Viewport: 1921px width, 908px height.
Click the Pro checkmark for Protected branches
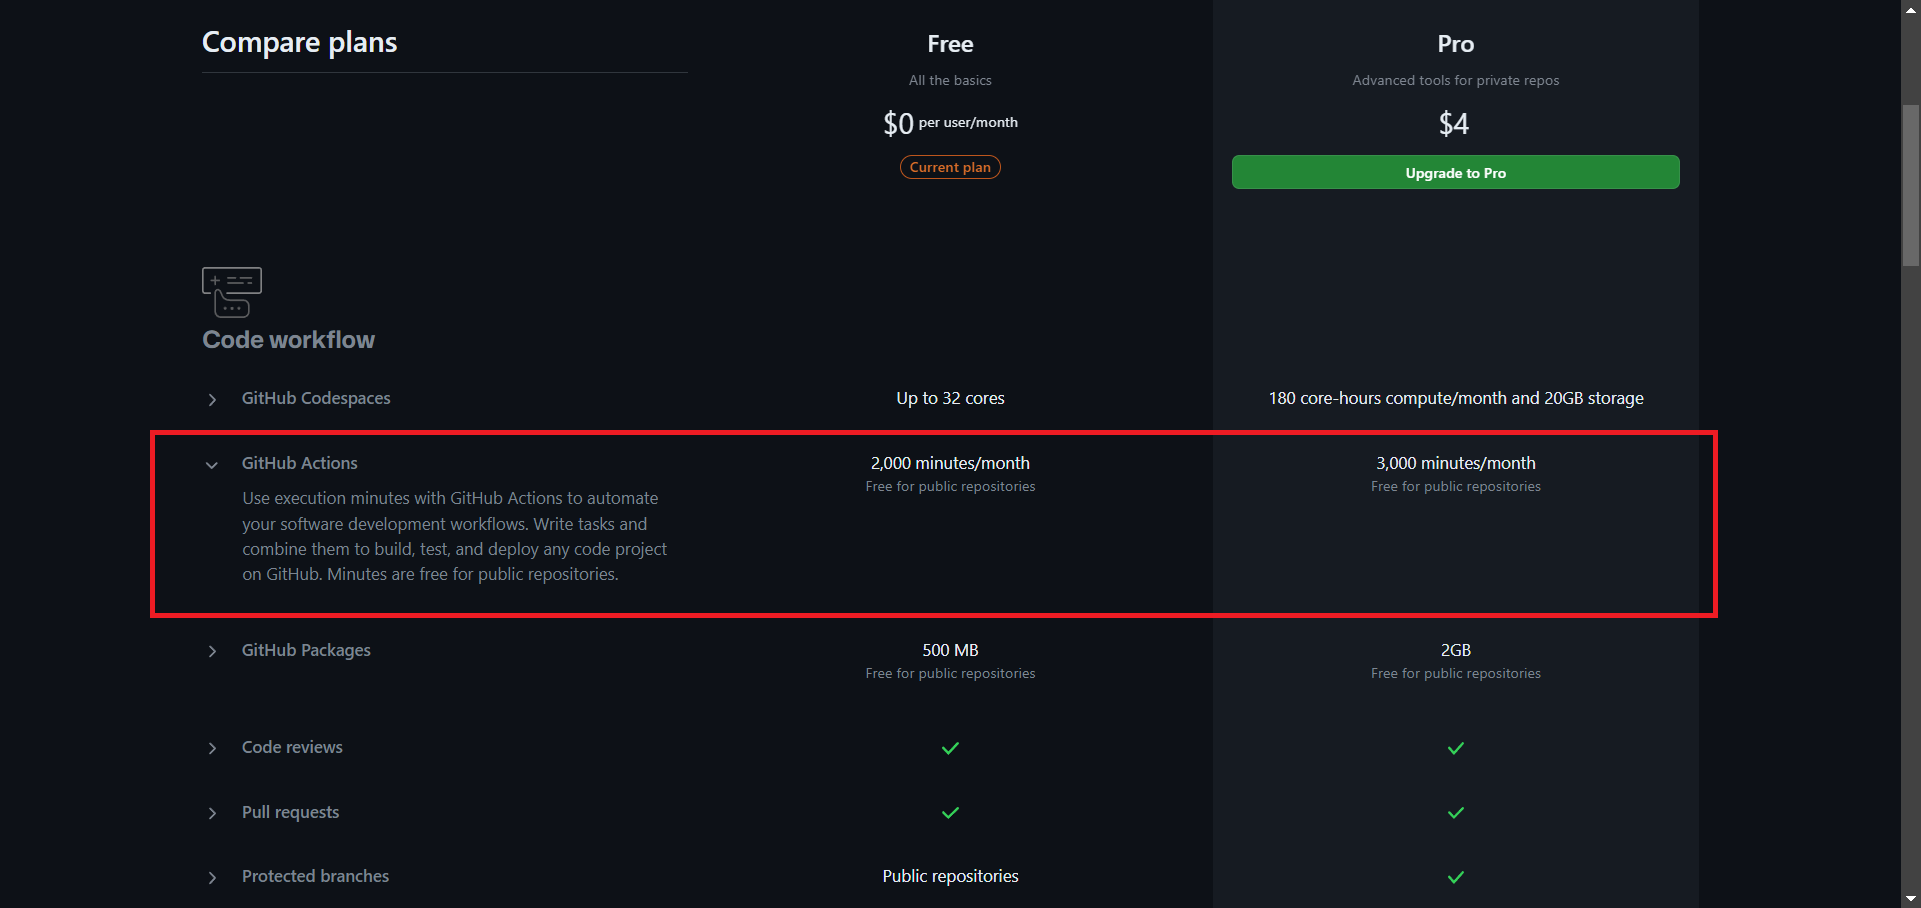point(1456,877)
